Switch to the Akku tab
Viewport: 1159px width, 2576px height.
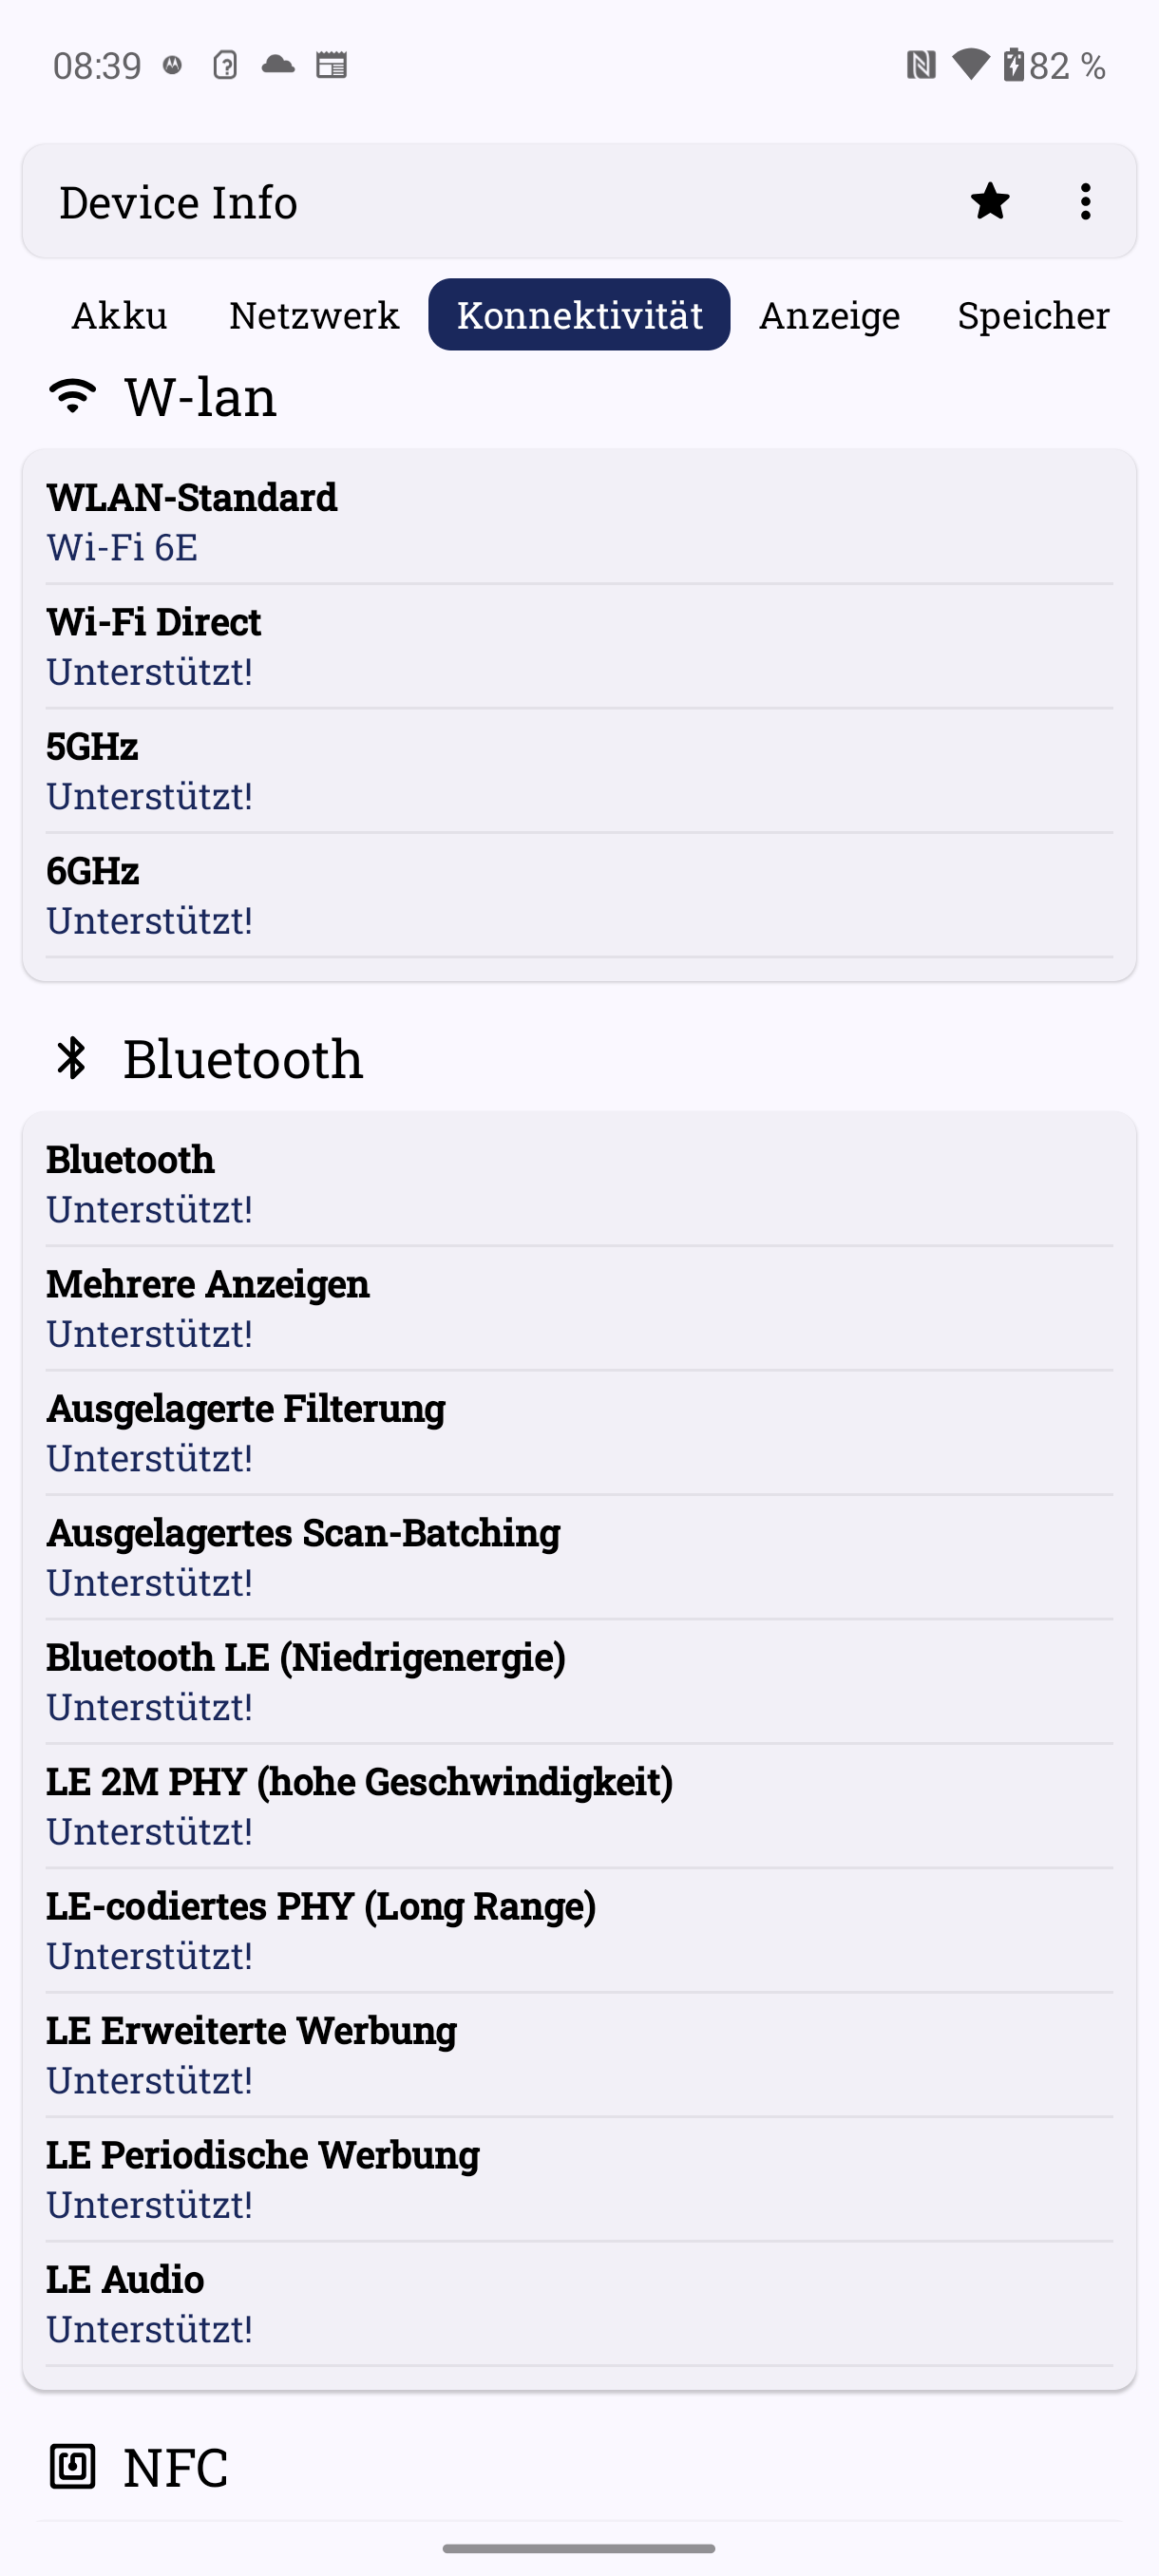click(x=120, y=315)
